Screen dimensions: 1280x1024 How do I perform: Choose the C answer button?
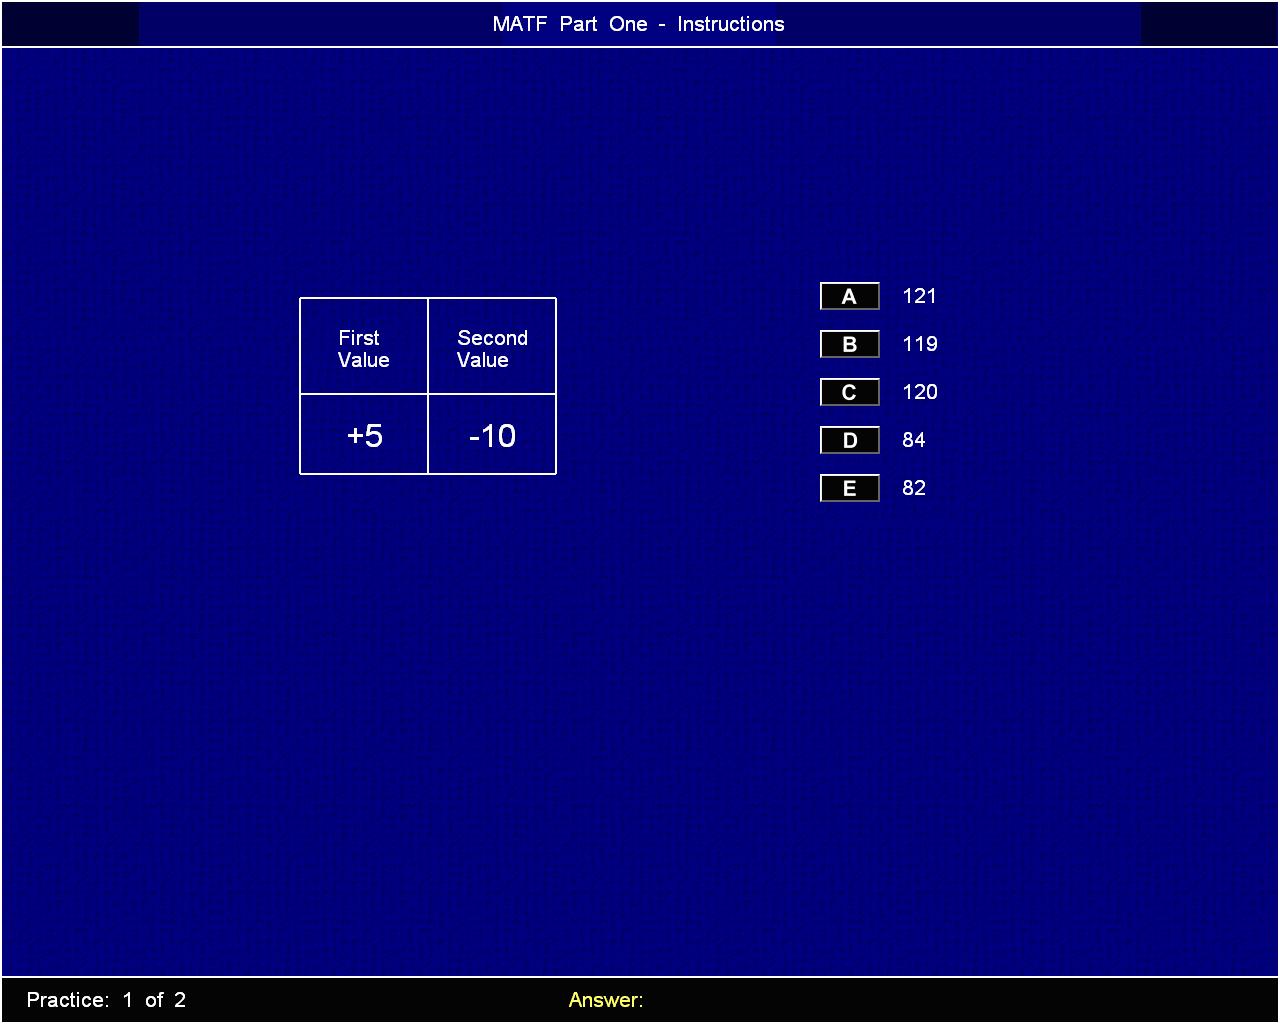pos(849,392)
